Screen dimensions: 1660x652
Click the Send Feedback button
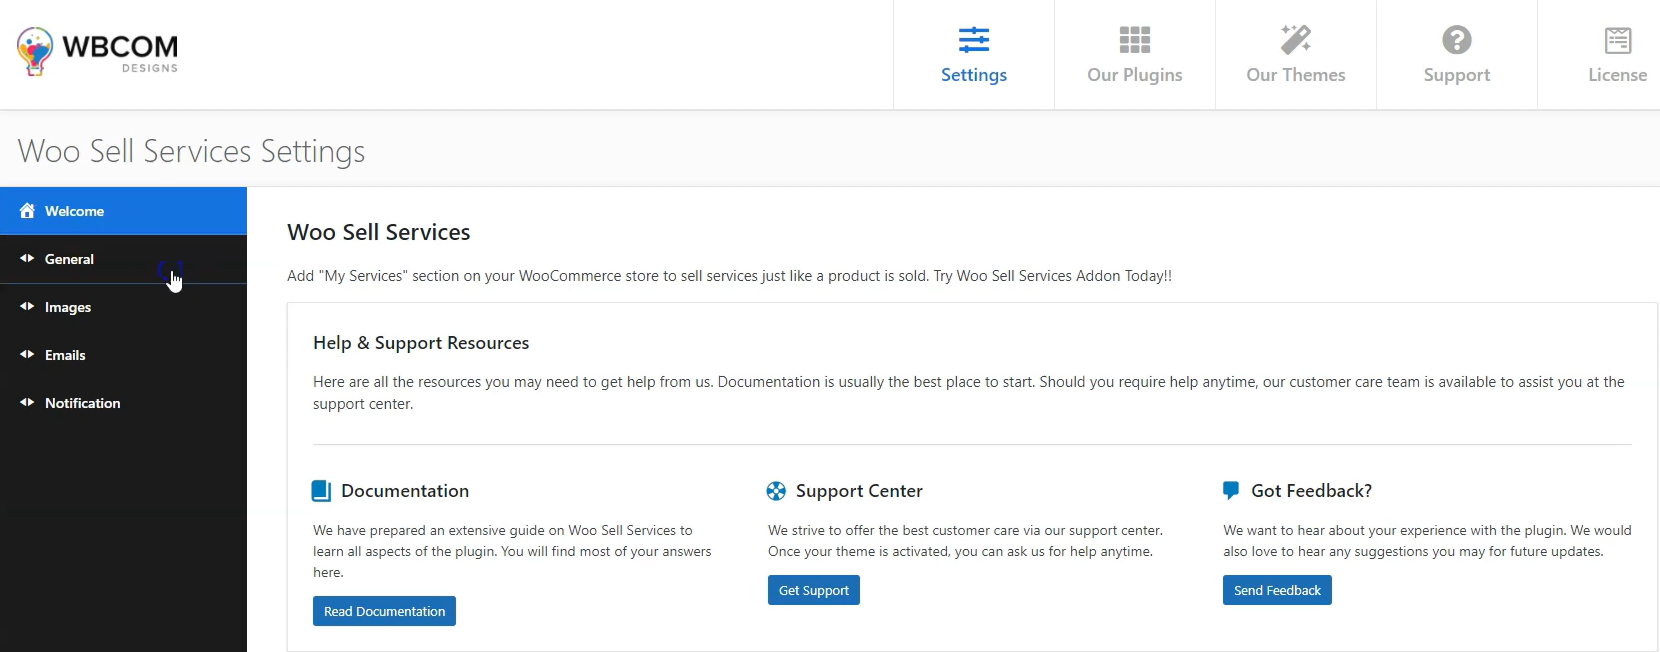tap(1277, 590)
